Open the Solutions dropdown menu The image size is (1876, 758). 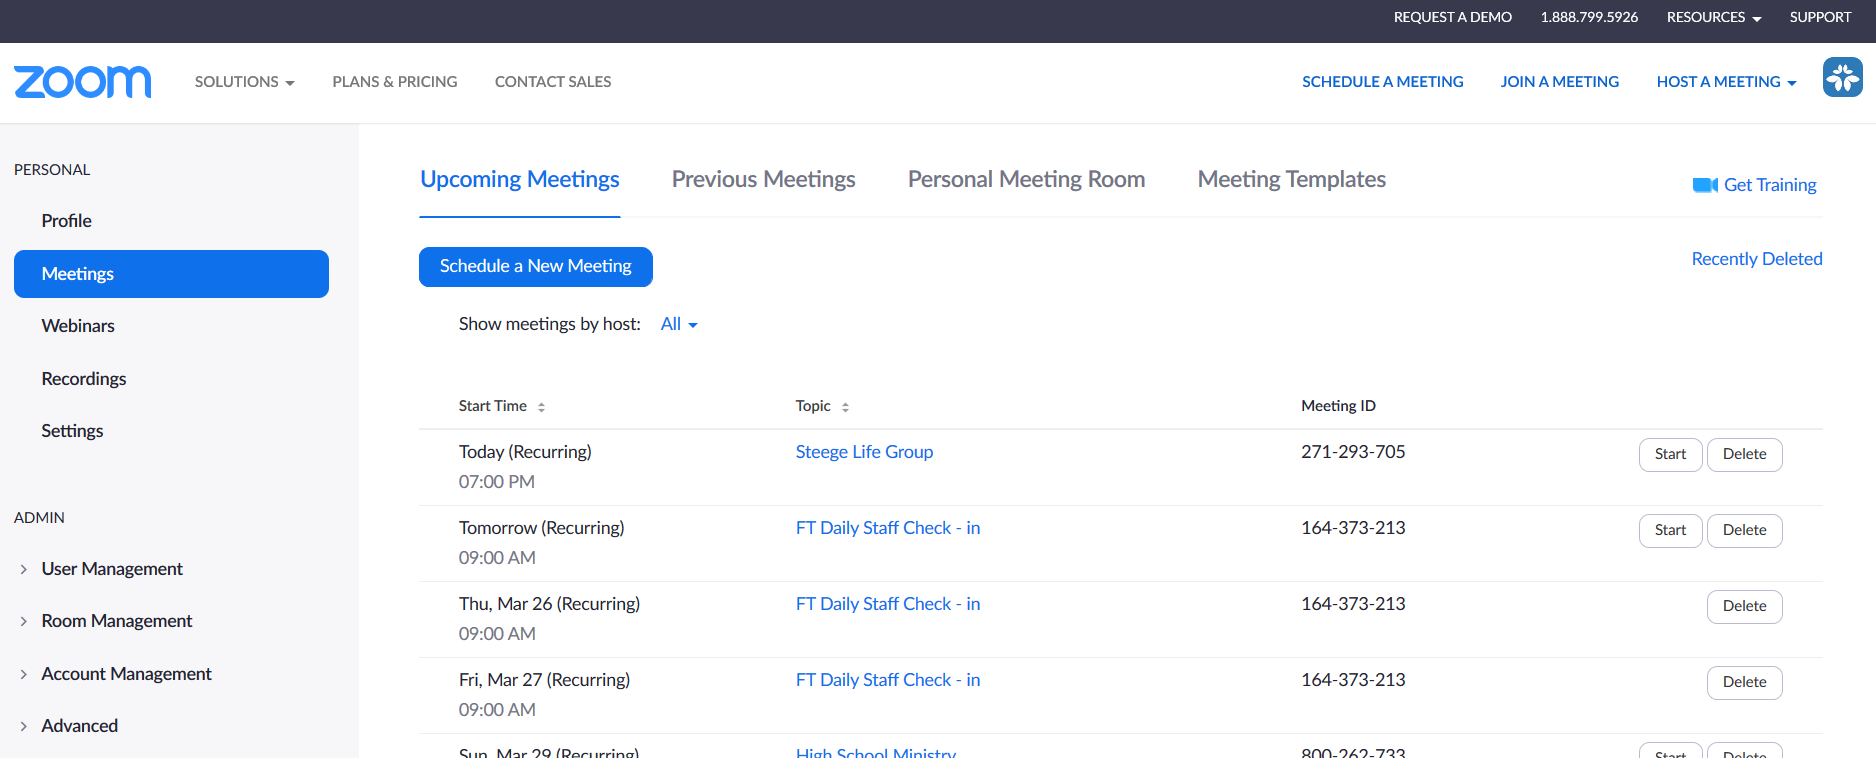[x=244, y=82]
